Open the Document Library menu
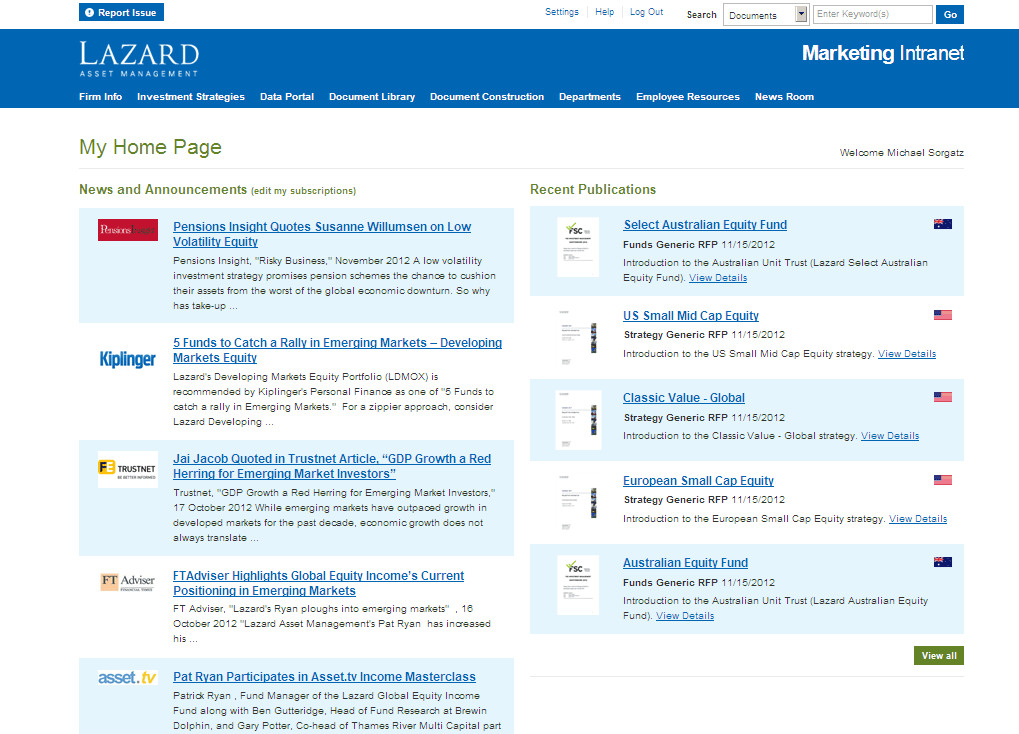1019x734 pixels. tap(372, 96)
